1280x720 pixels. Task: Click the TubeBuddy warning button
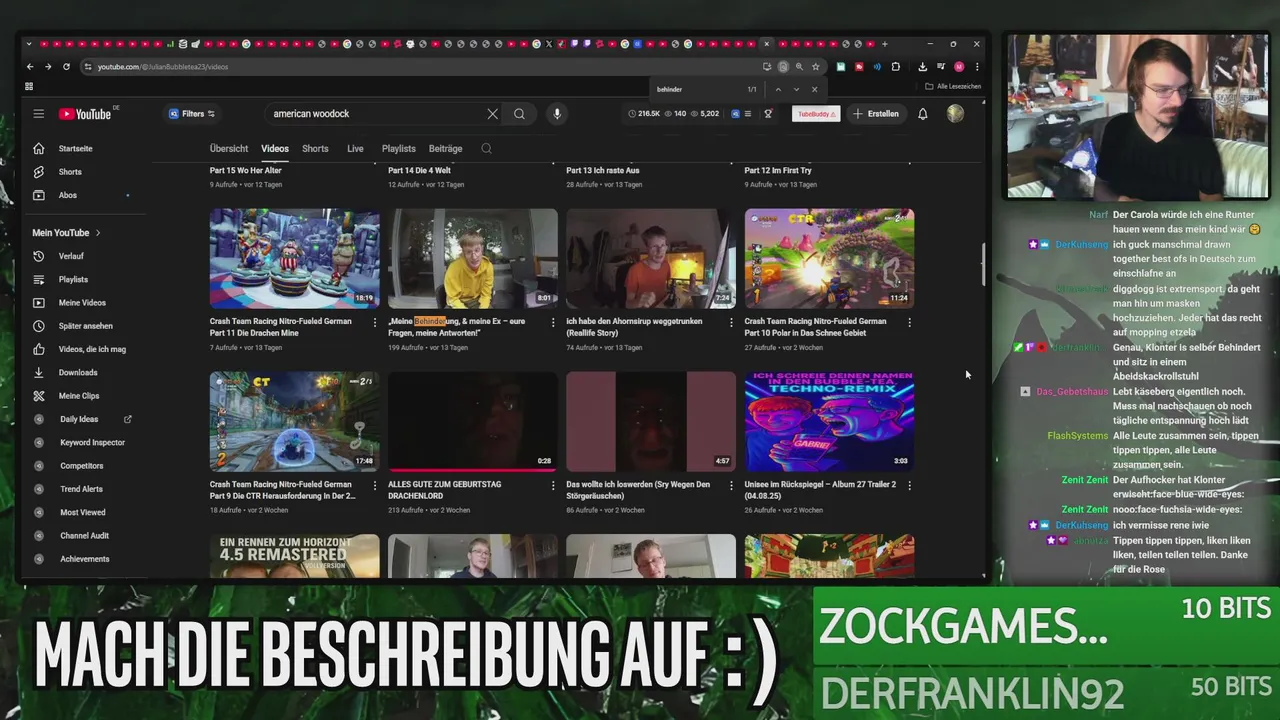click(816, 114)
